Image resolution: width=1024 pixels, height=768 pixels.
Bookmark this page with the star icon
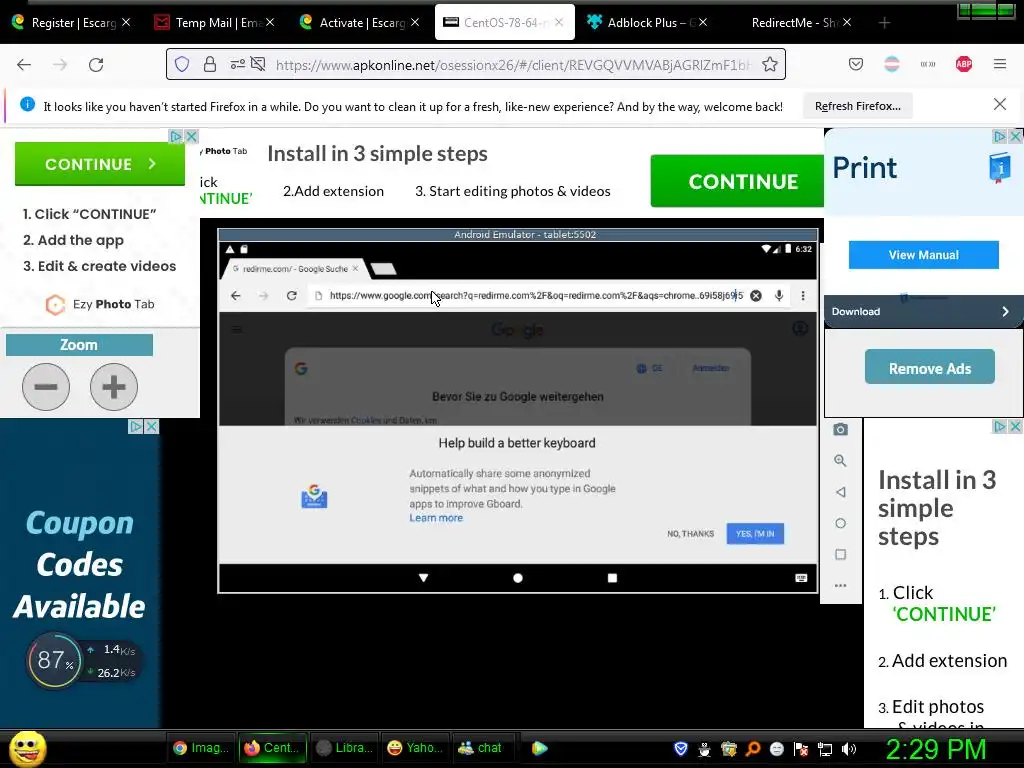pos(770,64)
